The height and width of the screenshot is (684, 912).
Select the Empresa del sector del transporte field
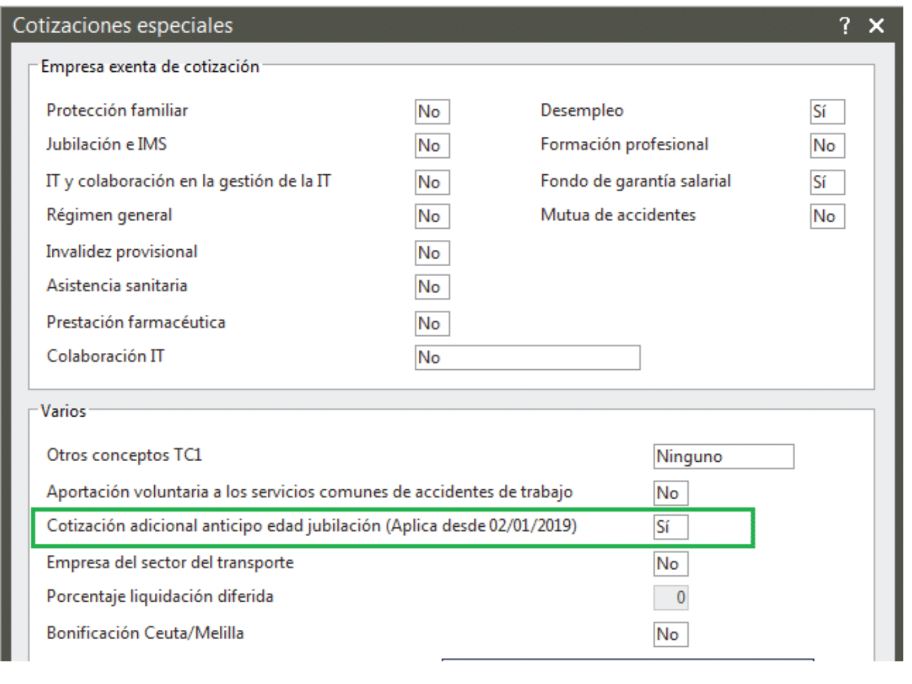pyautogui.click(x=671, y=564)
